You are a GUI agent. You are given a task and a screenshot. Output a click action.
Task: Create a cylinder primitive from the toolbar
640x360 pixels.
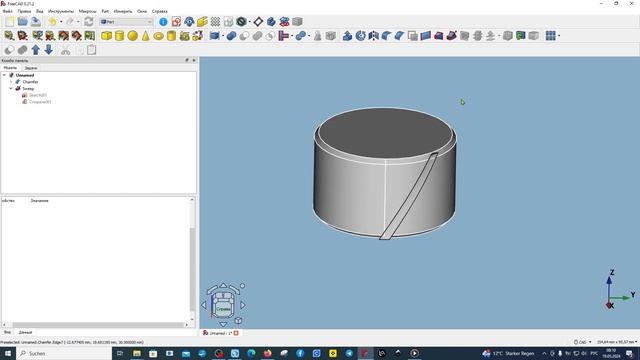pyautogui.click(x=120, y=36)
